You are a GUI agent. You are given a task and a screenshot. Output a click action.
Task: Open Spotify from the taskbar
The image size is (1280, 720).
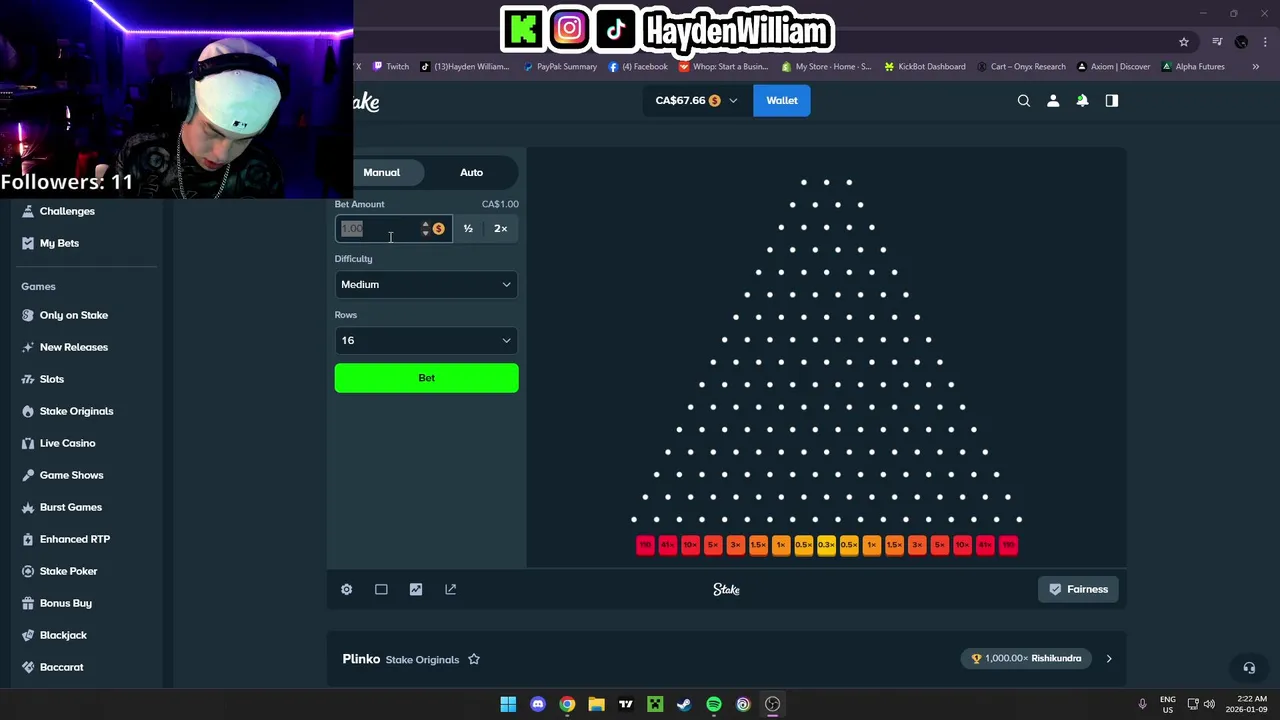[x=714, y=704]
